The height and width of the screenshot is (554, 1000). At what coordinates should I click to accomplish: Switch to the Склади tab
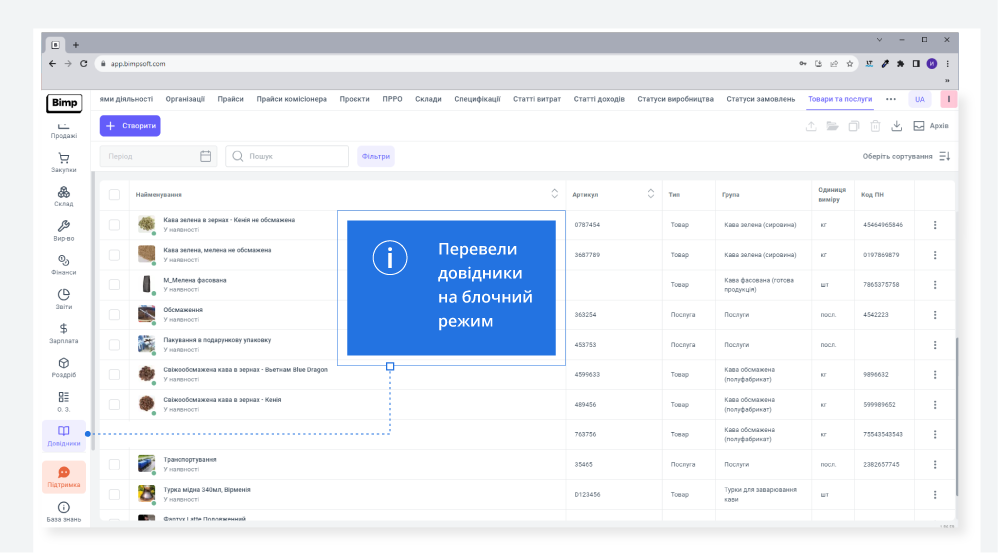point(428,99)
